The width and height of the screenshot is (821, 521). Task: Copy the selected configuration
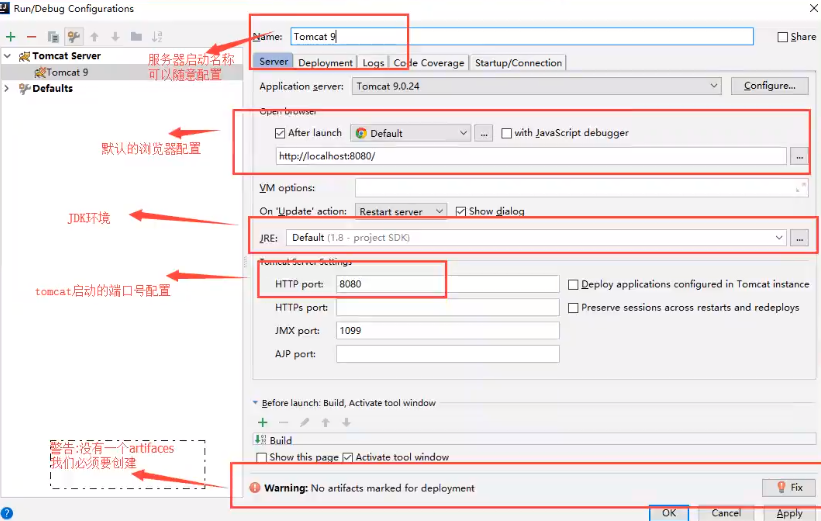[x=53, y=37]
